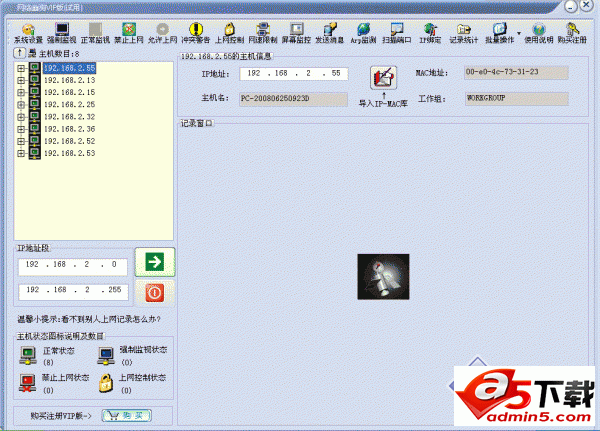Expand the 192.168.2.32 tree node

tap(21, 117)
